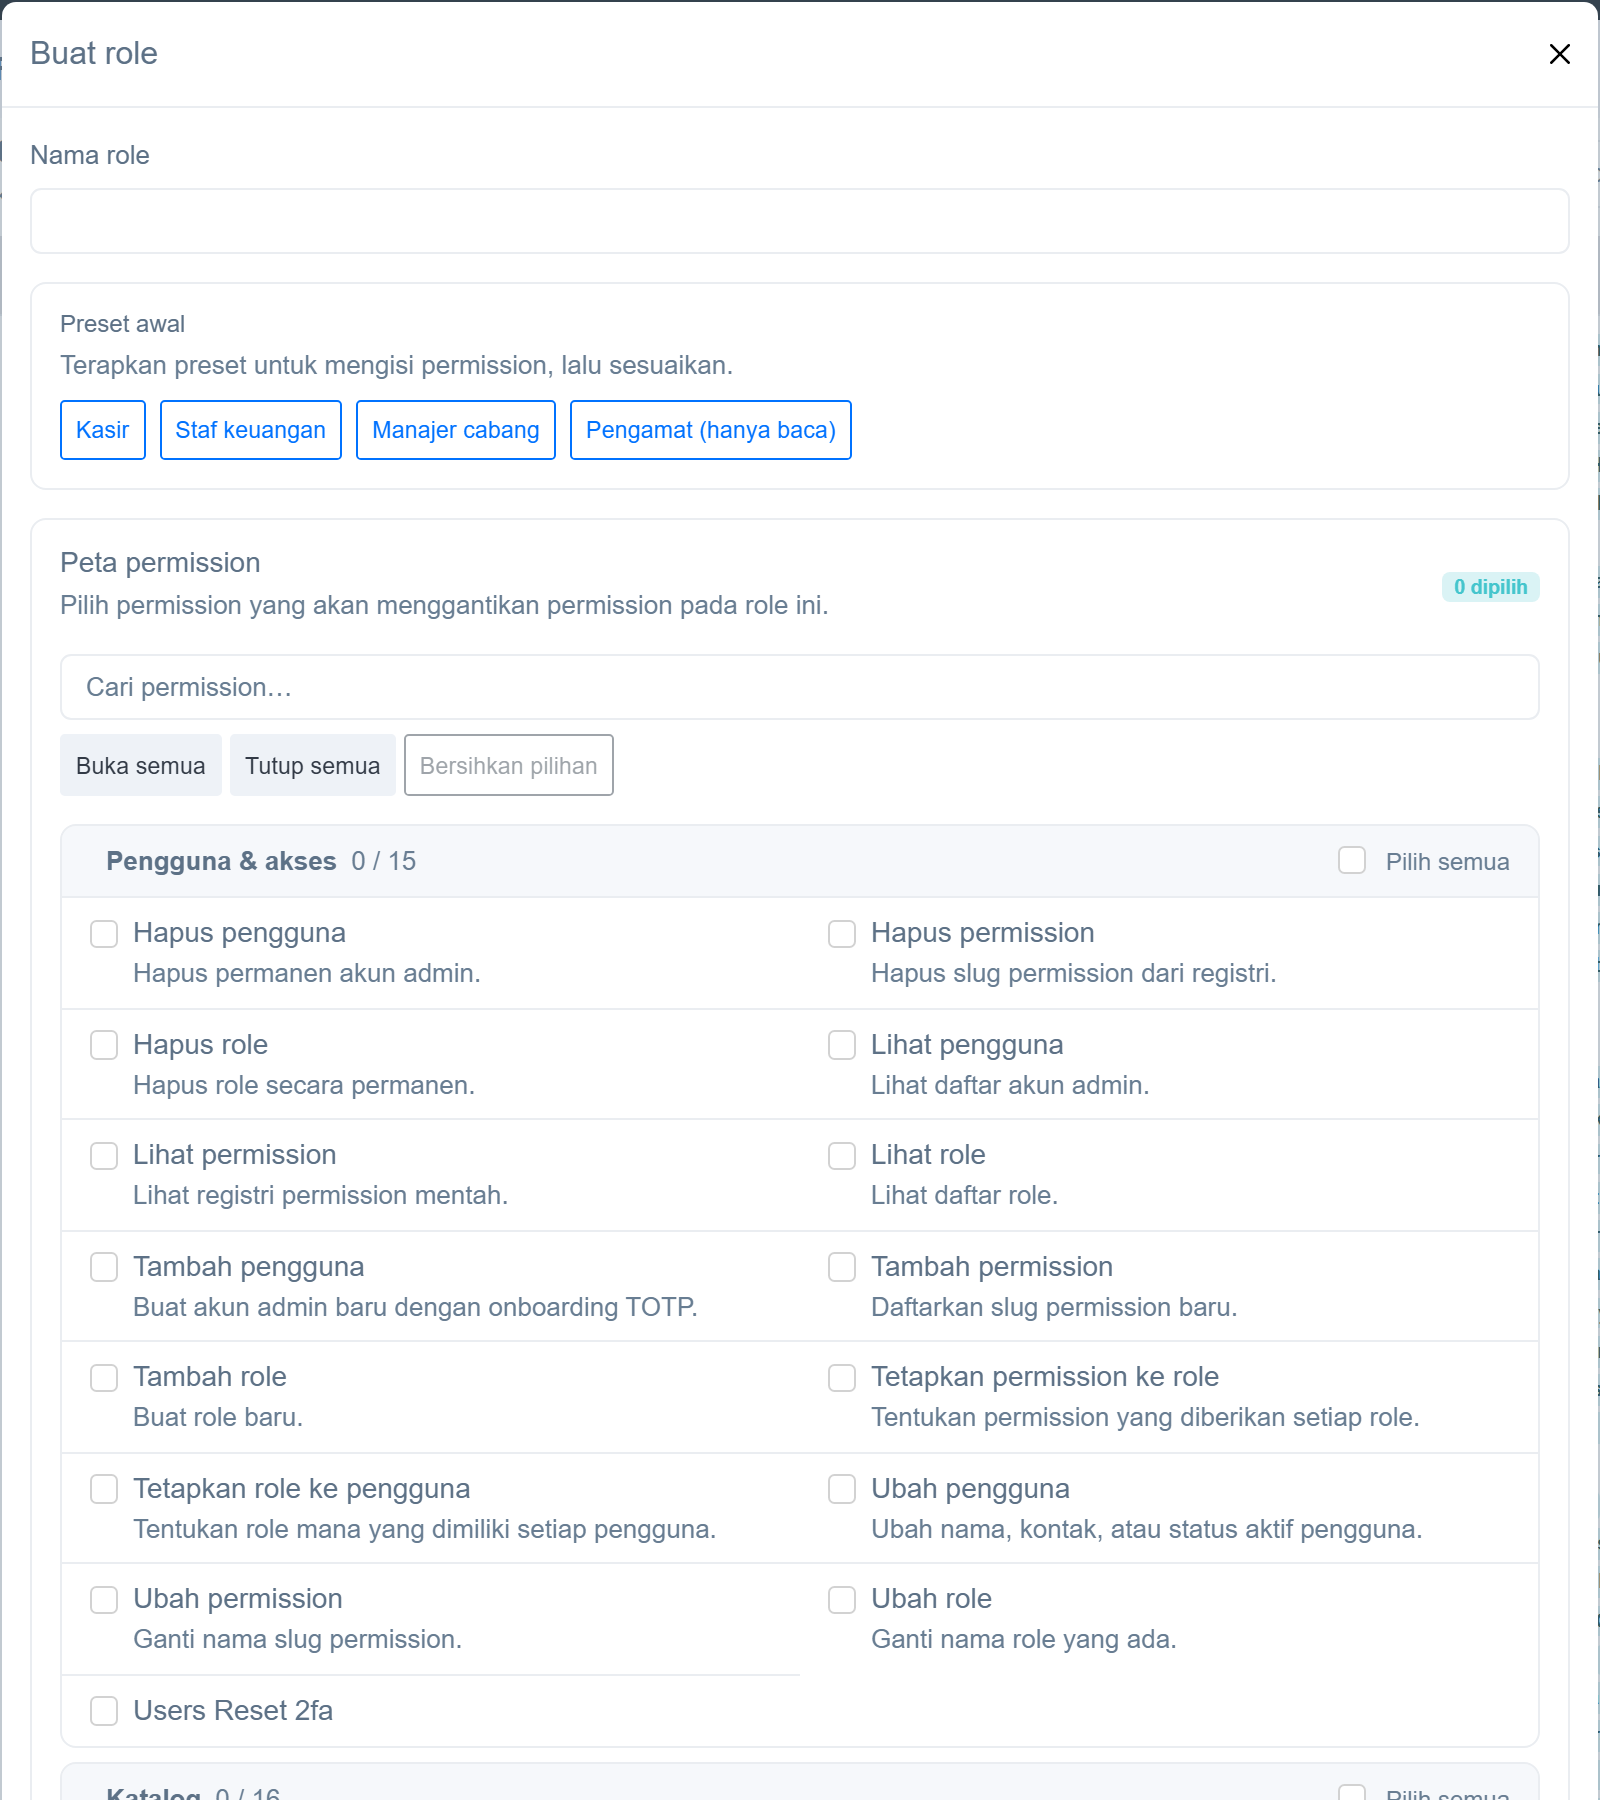Apply the Staf keuangan preset
Image resolution: width=1600 pixels, height=1800 pixels.
[x=251, y=430]
